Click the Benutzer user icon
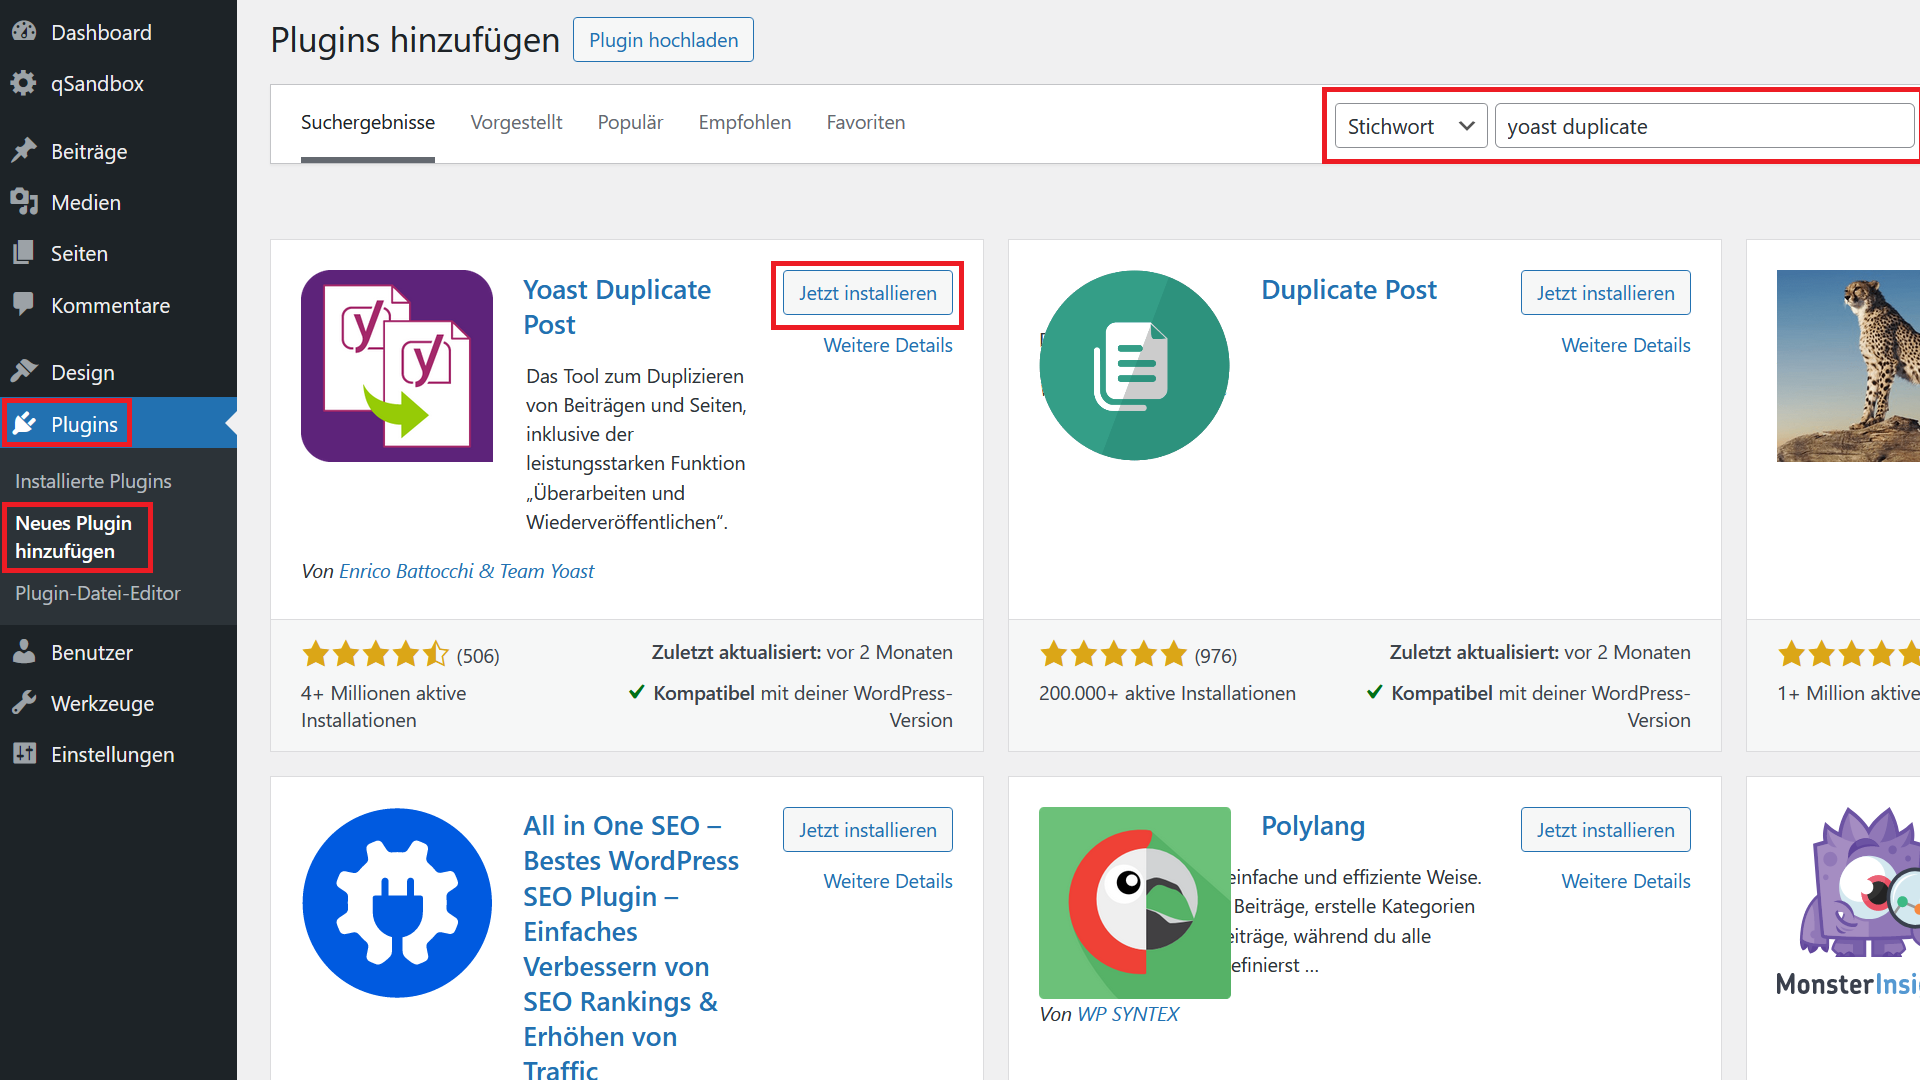Image resolution: width=1920 pixels, height=1080 pixels. point(24,652)
